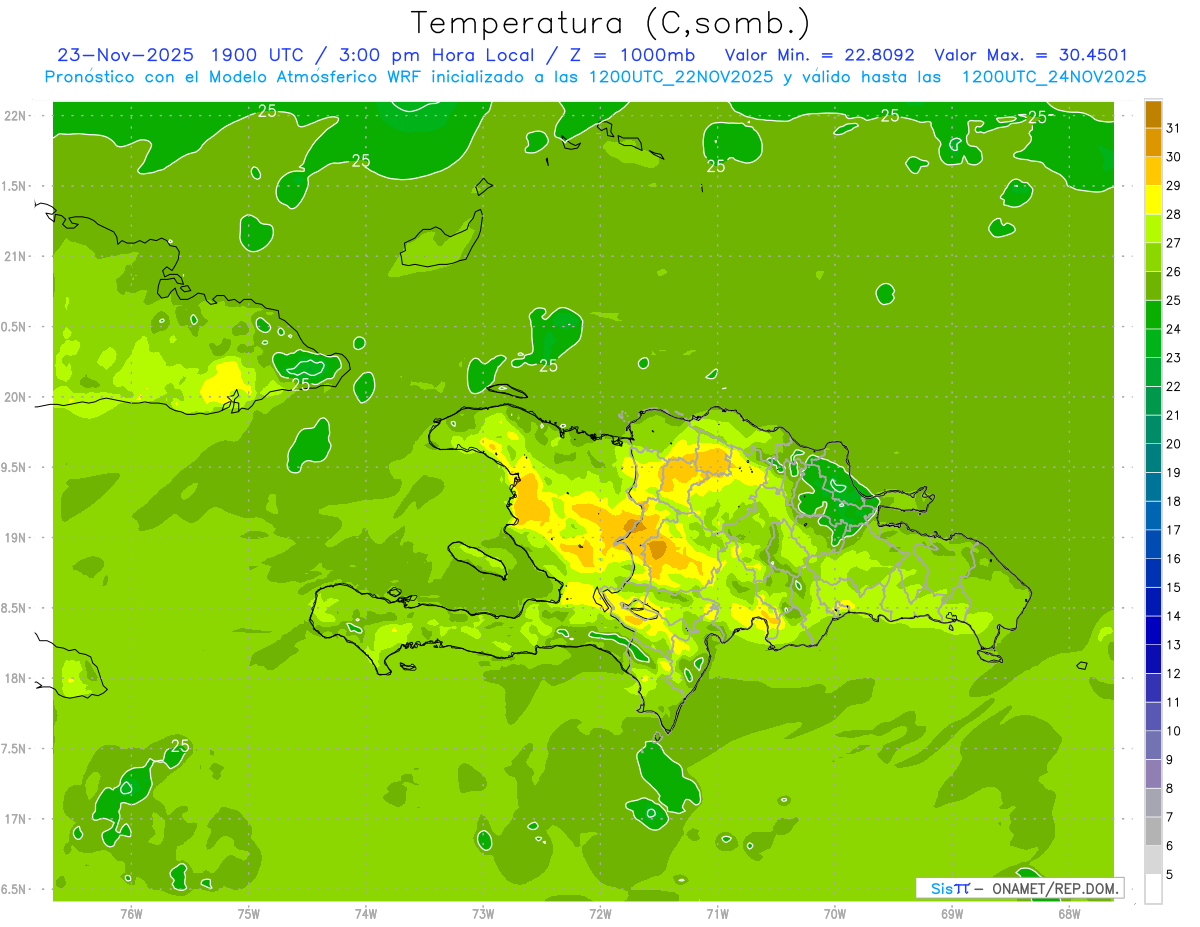Click the legend swatch between 25 and 26
1200x927 pixels.
pyautogui.click(x=1153, y=286)
